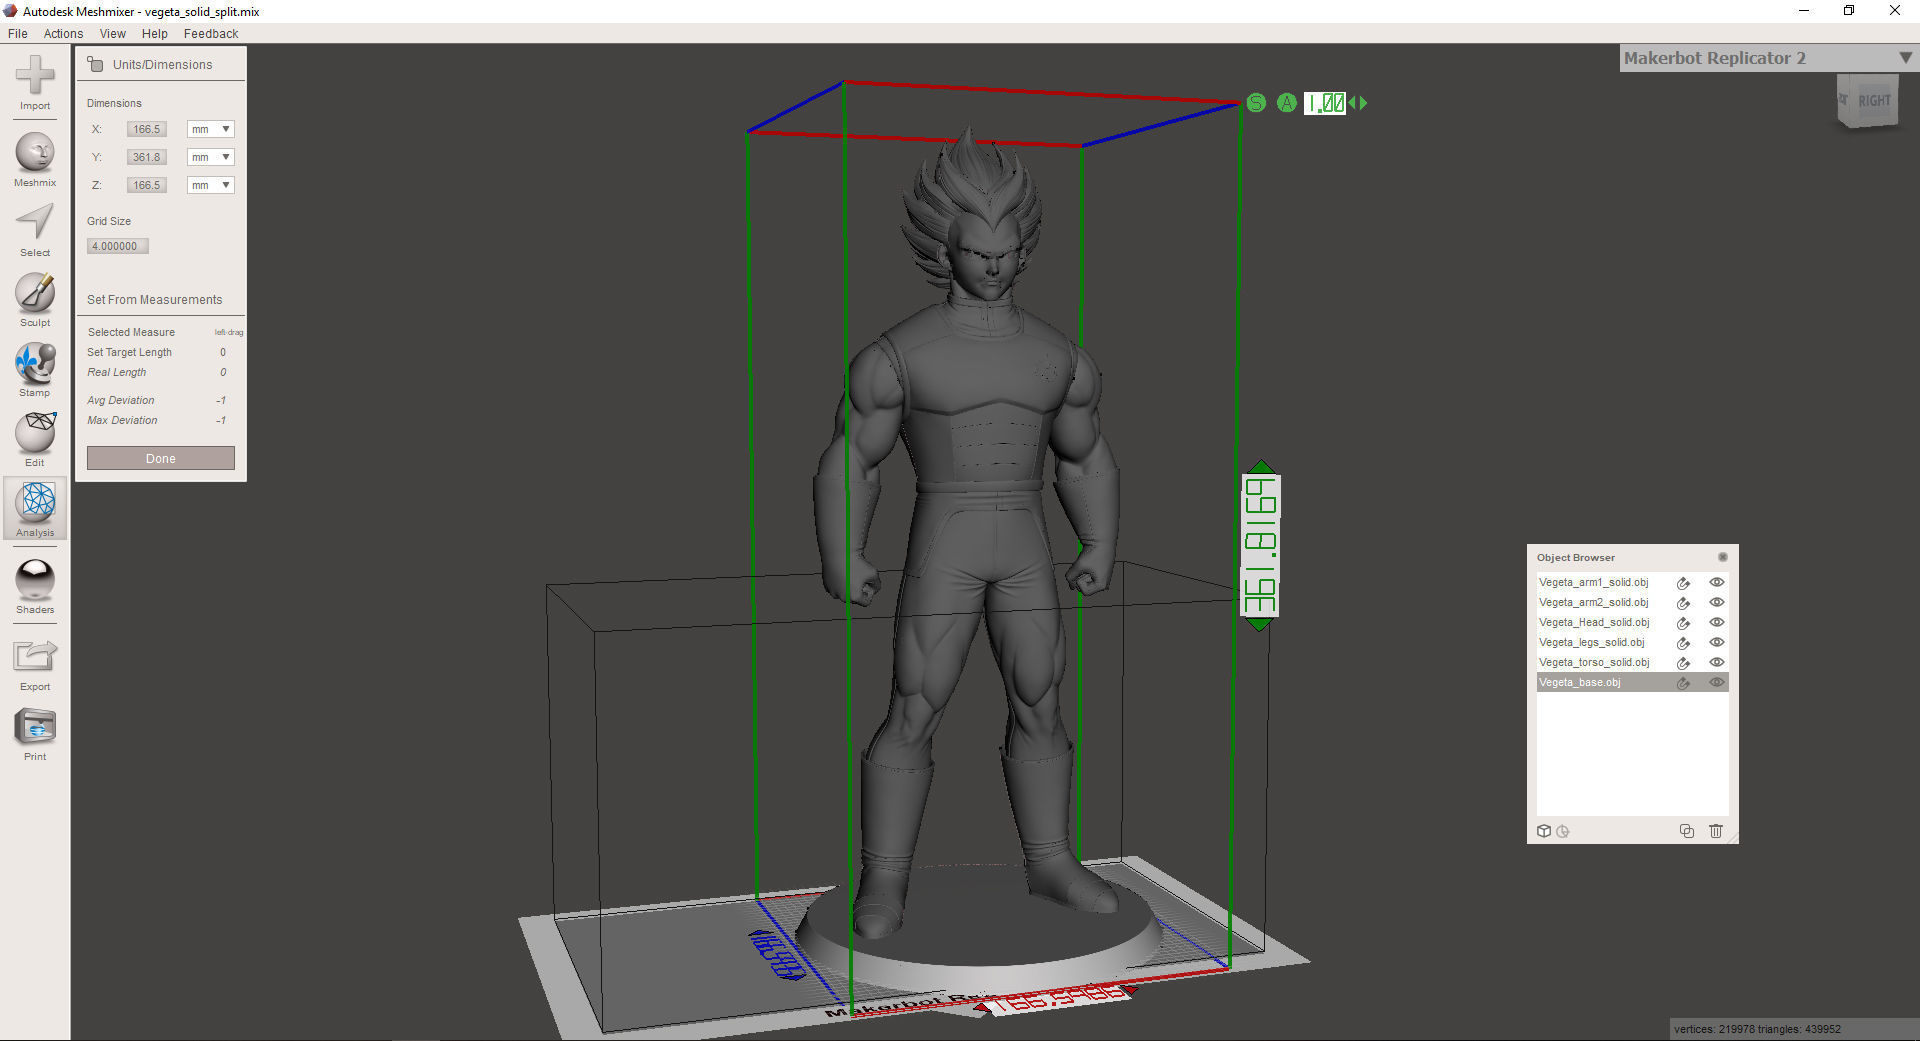Click the vertices and triangles status text
The image size is (1920, 1041).
click(1757, 1029)
